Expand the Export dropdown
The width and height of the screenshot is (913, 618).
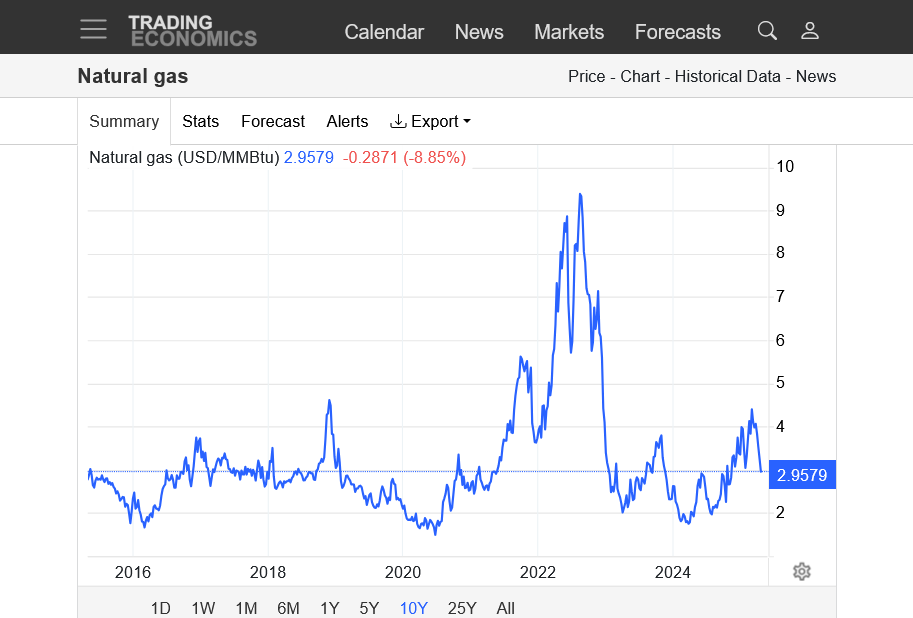tap(430, 121)
